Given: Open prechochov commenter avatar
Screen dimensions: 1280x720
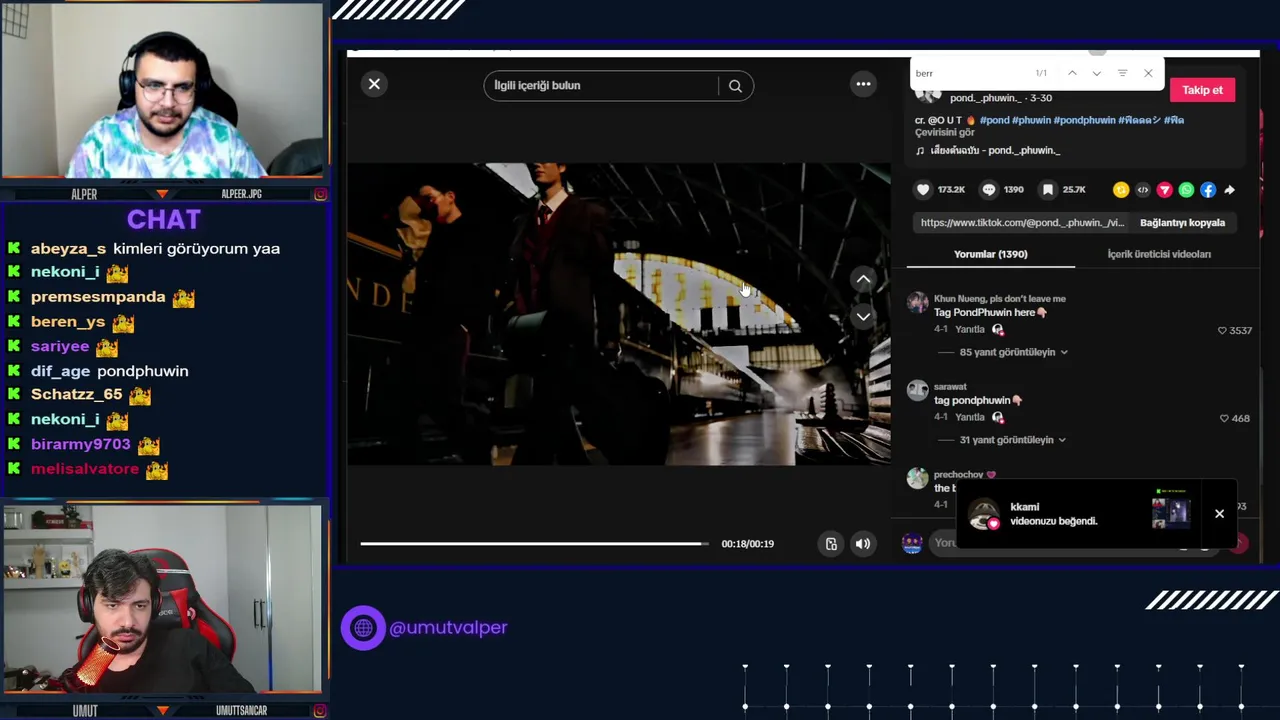Looking at the screenshot, I should (917, 478).
